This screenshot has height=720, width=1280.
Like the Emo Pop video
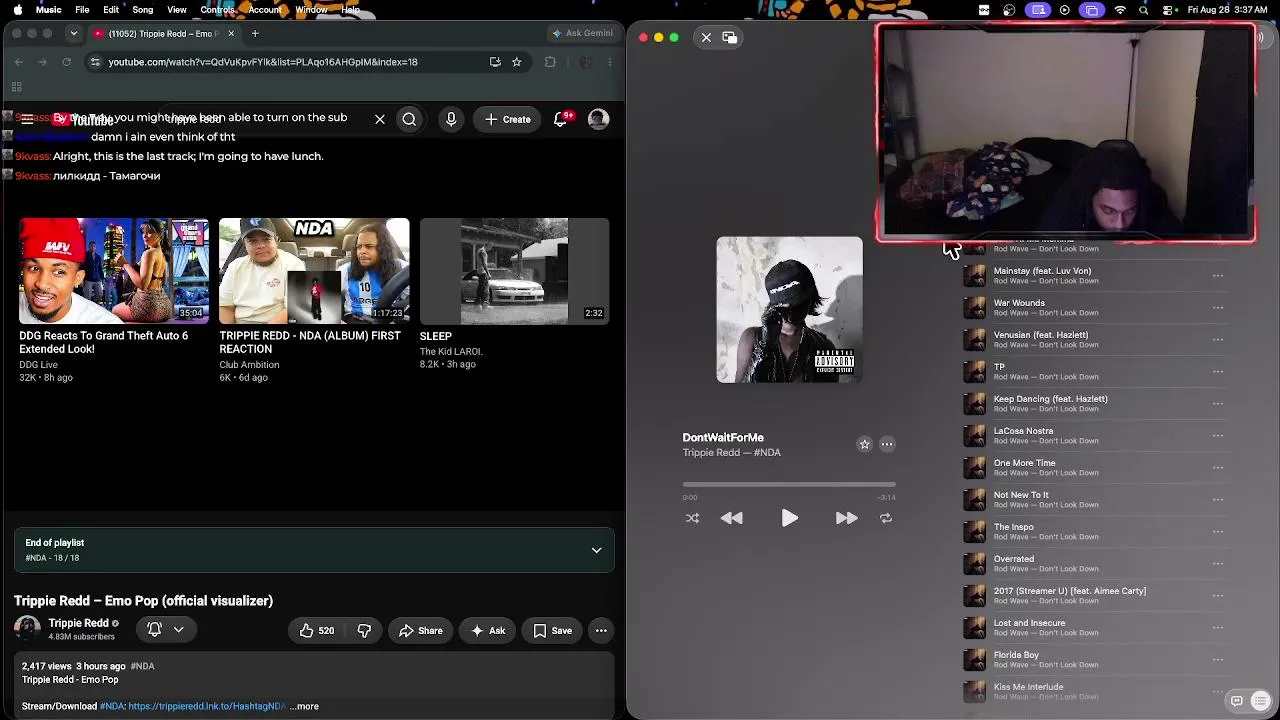[316, 630]
